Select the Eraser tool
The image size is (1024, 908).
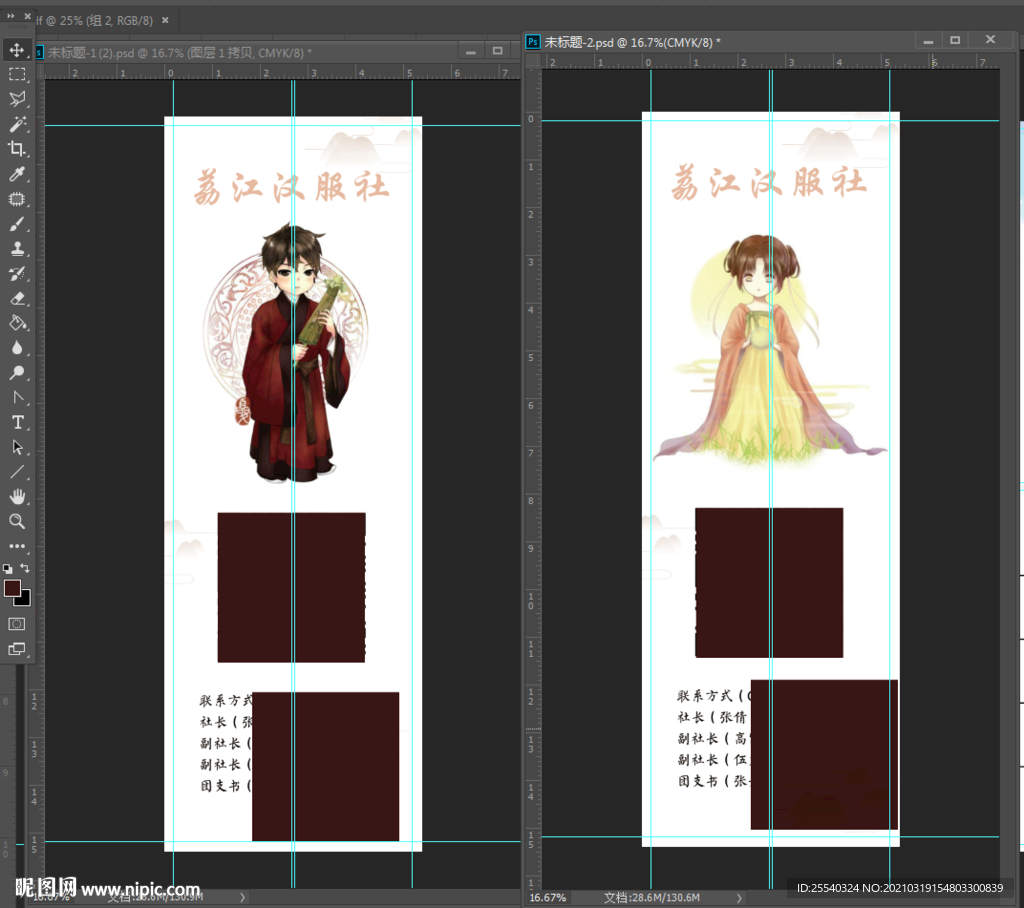[x=17, y=298]
